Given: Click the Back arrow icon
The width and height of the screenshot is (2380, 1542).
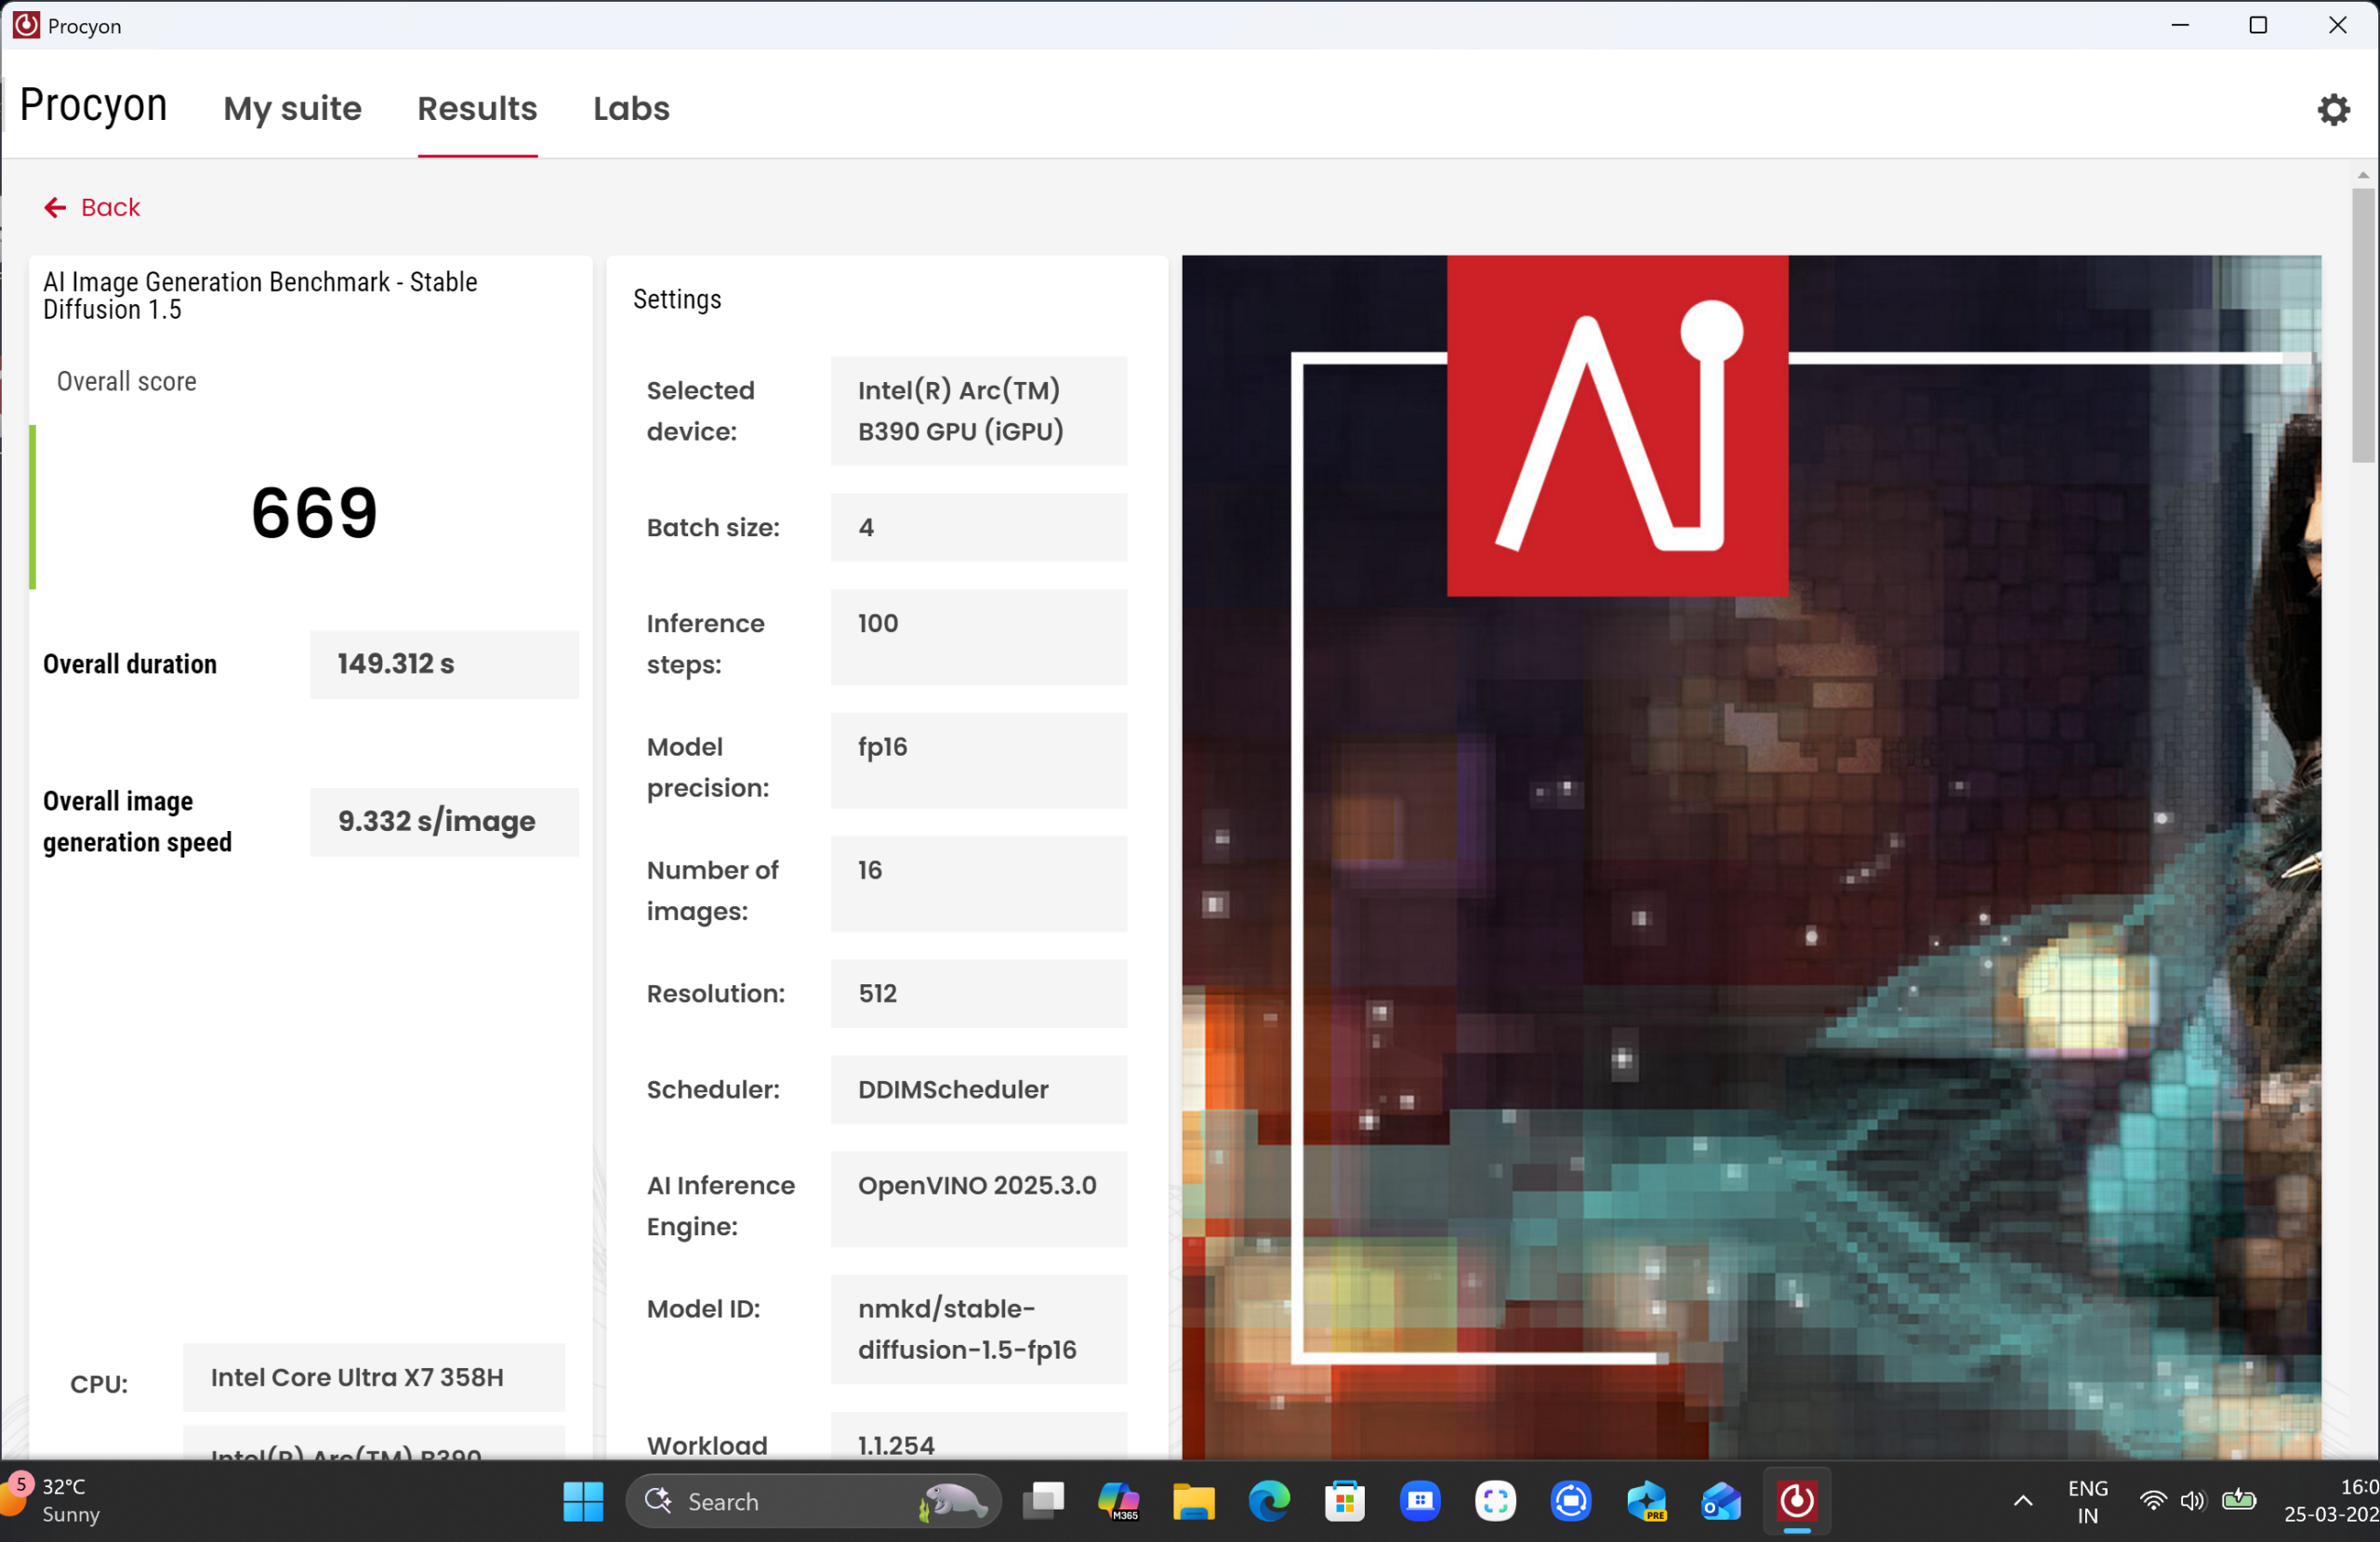Looking at the screenshot, I should click(x=55, y=207).
